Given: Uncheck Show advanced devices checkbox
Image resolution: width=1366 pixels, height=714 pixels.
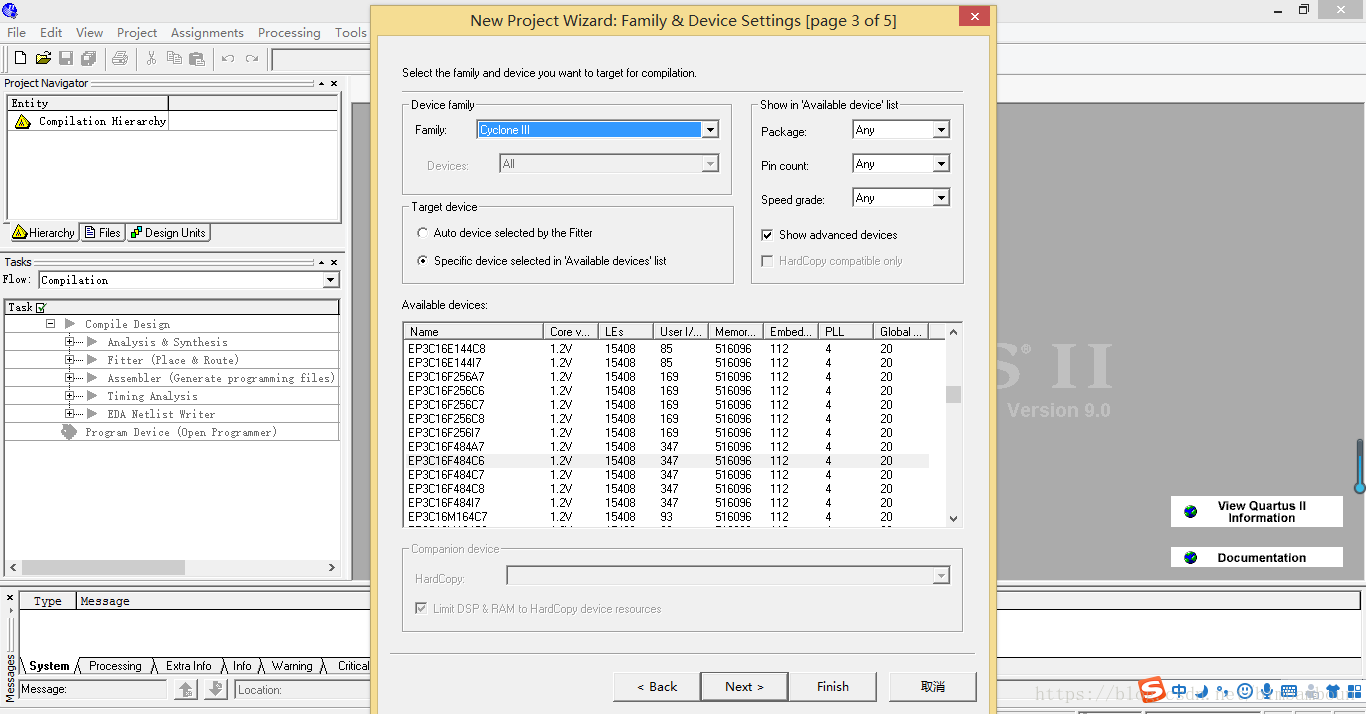Looking at the screenshot, I should click(767, 235).
